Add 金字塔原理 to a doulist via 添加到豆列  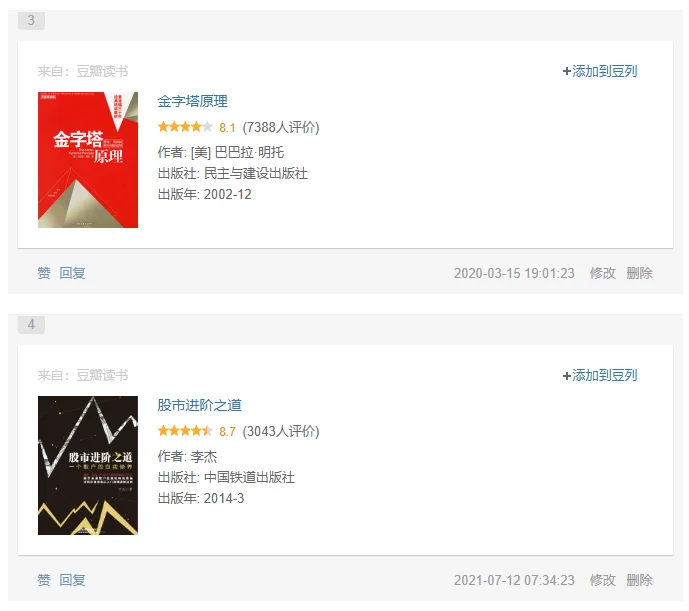600,71
